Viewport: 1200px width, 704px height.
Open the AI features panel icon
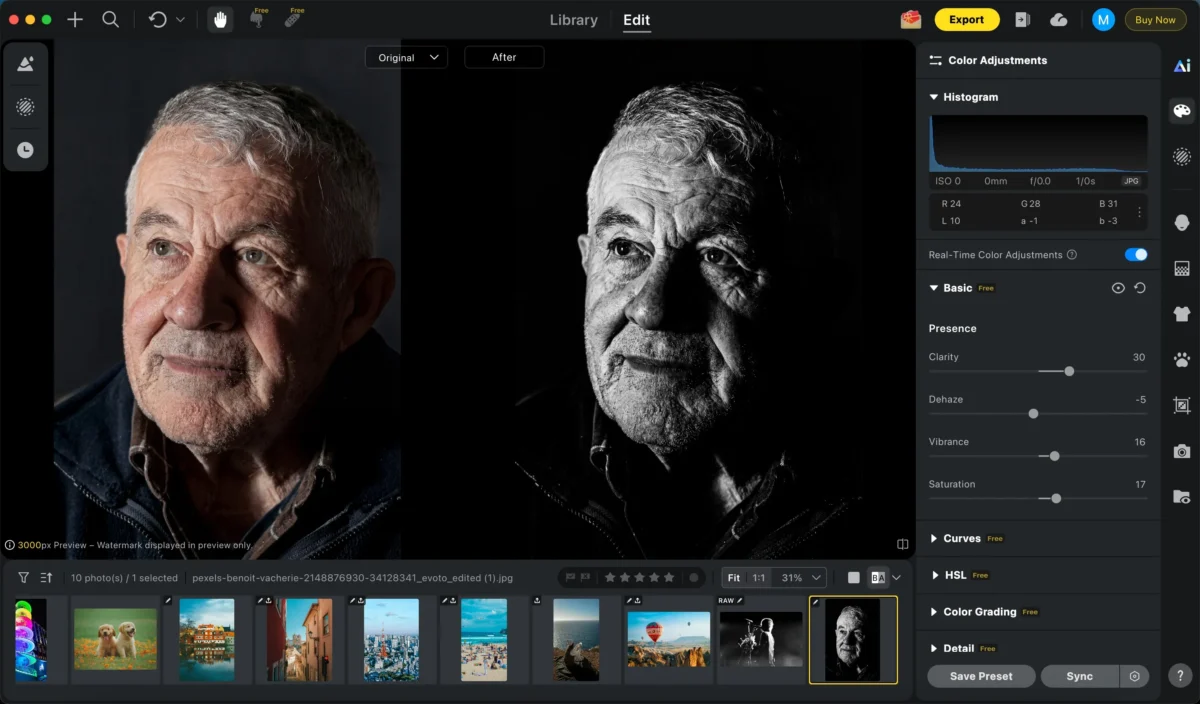pos(1182,65)
